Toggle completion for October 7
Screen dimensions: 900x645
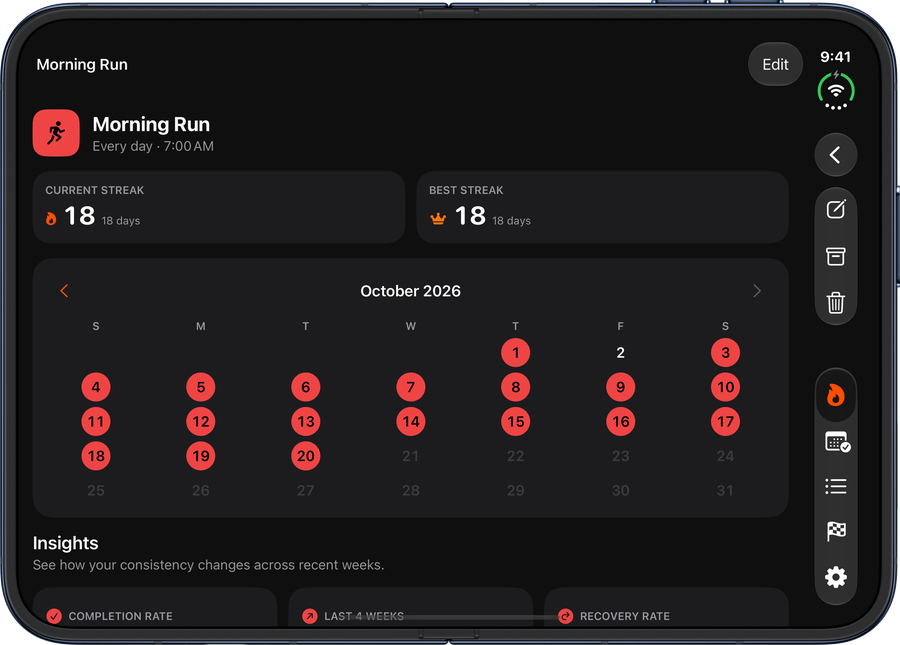pyautogui.click(x=410, y=387)
